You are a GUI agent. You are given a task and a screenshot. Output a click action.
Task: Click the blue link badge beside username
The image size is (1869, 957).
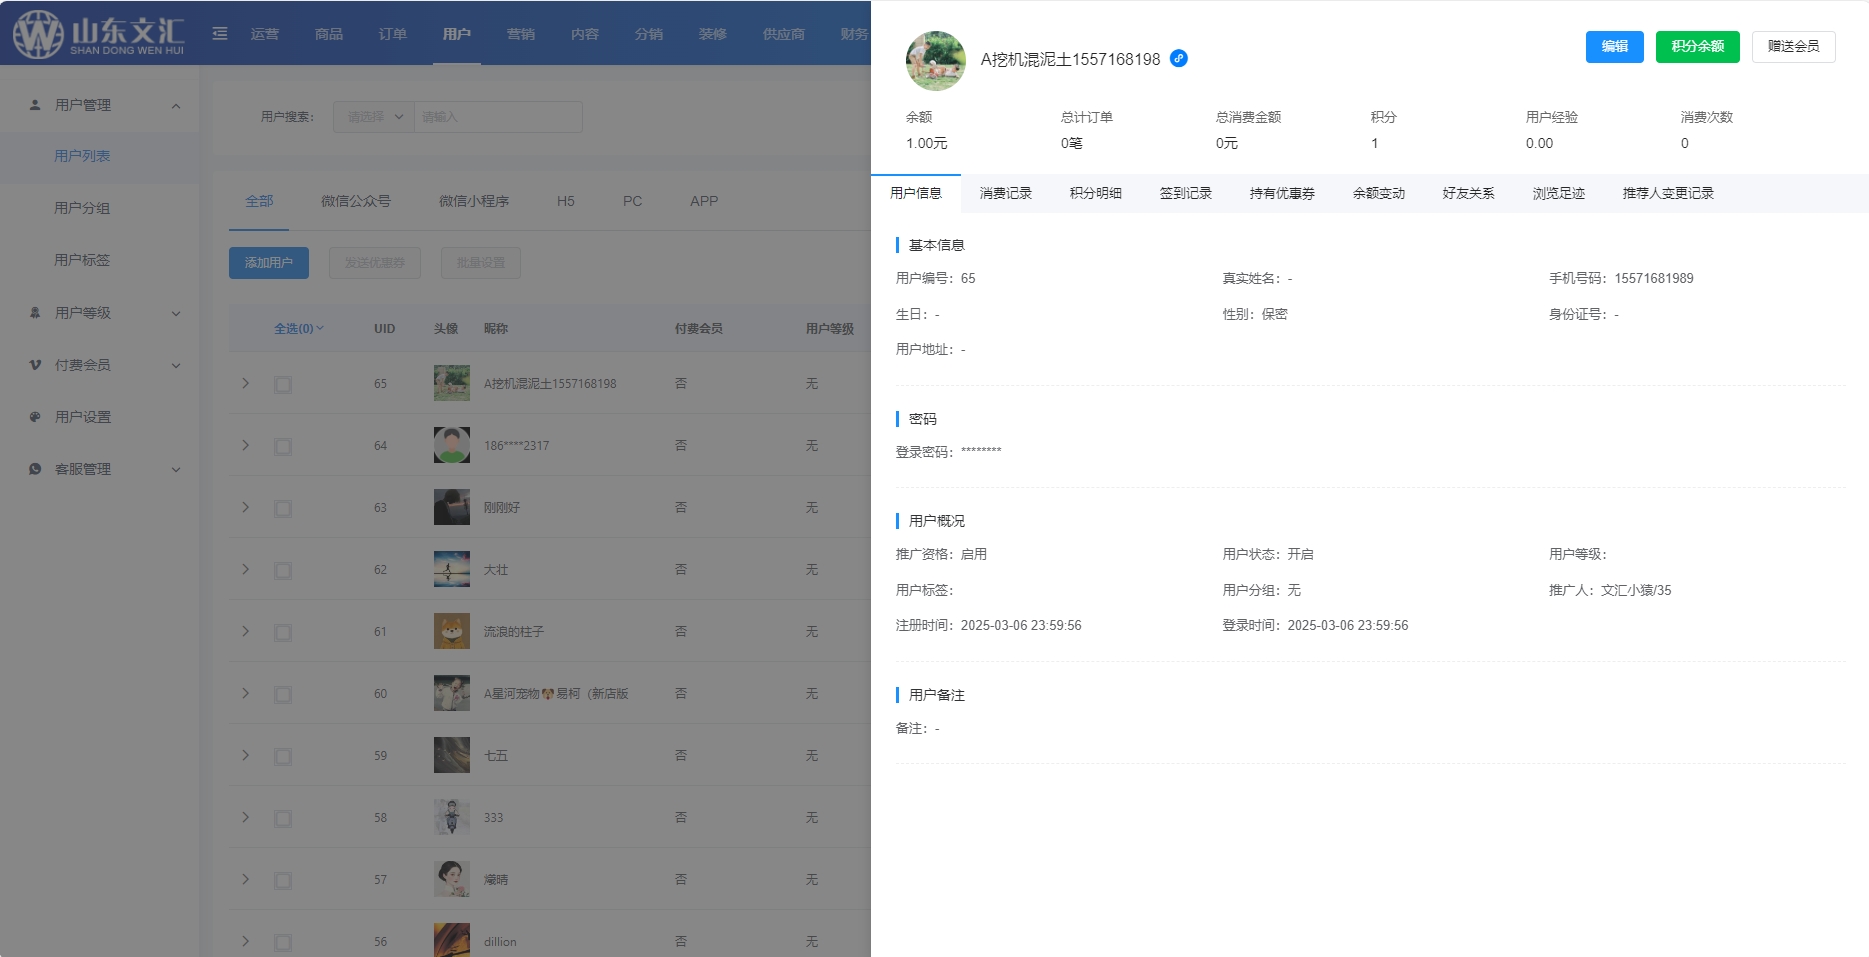(1179, 58)
